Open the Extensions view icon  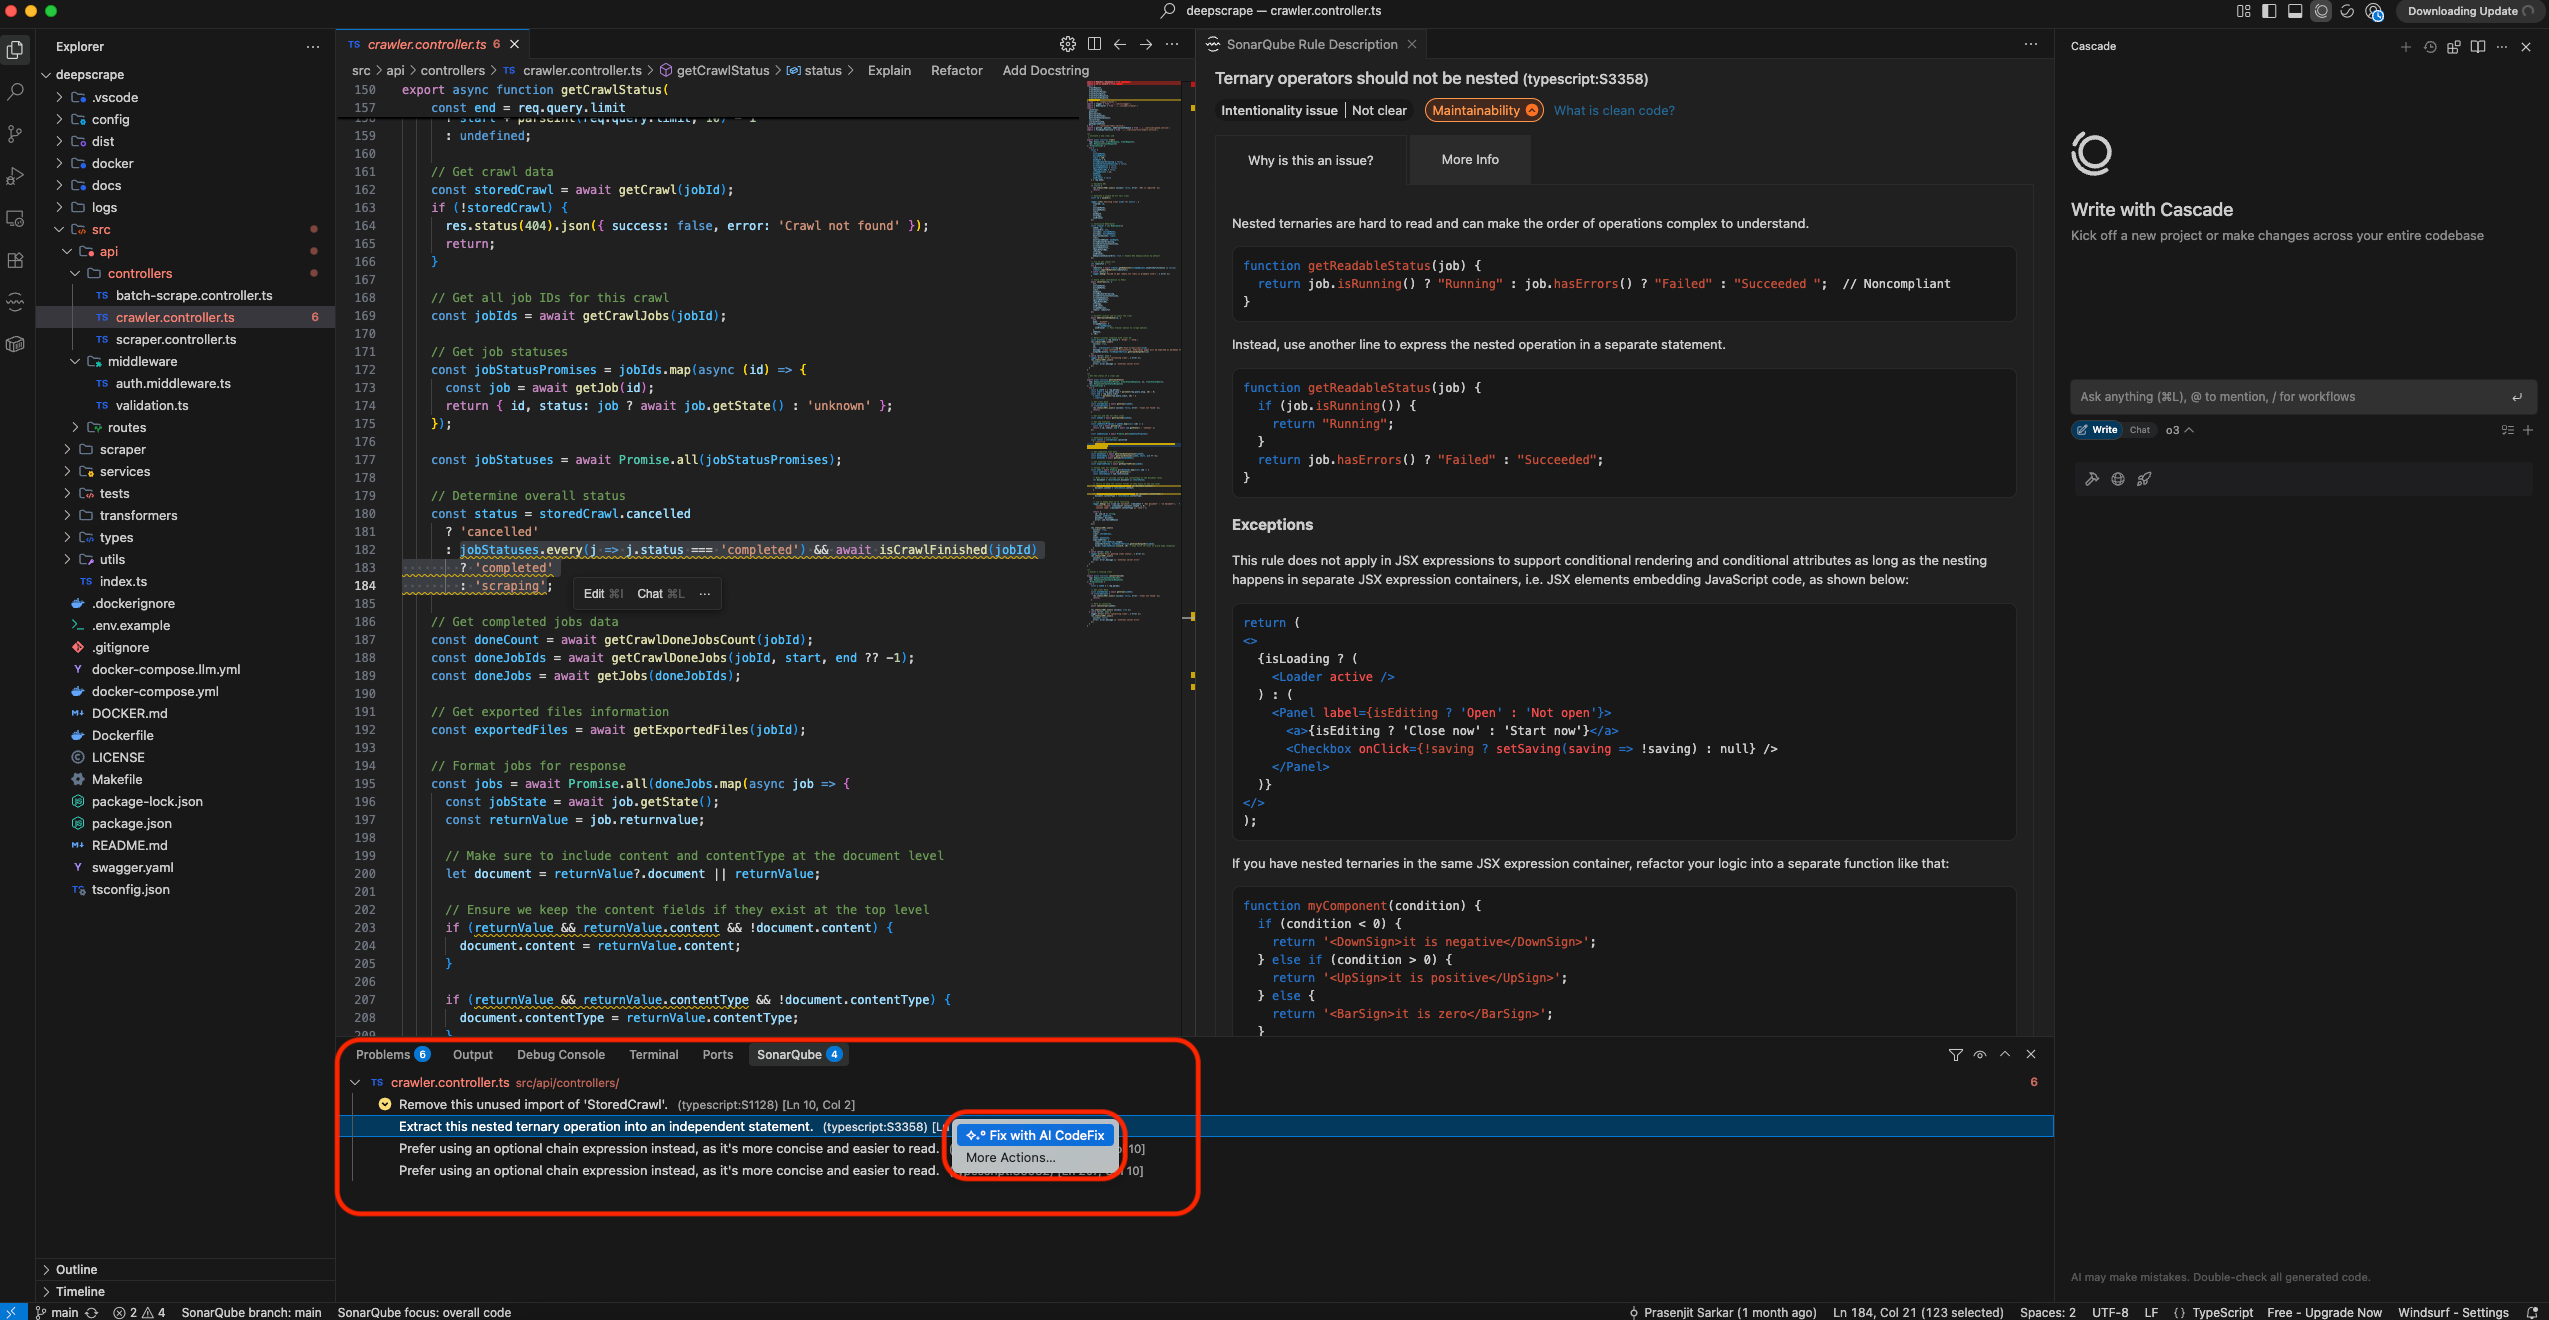[16, 260]
